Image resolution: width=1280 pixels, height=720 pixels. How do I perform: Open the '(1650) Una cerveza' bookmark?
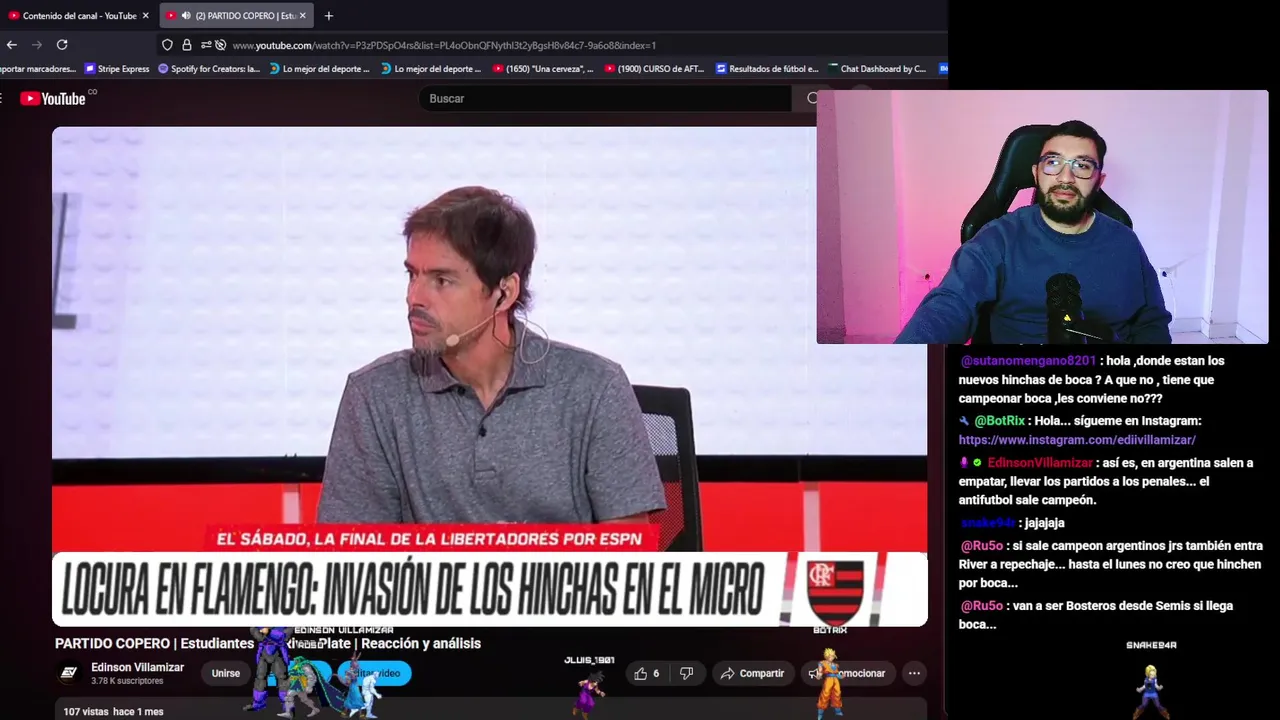click(x=544, y=69)
